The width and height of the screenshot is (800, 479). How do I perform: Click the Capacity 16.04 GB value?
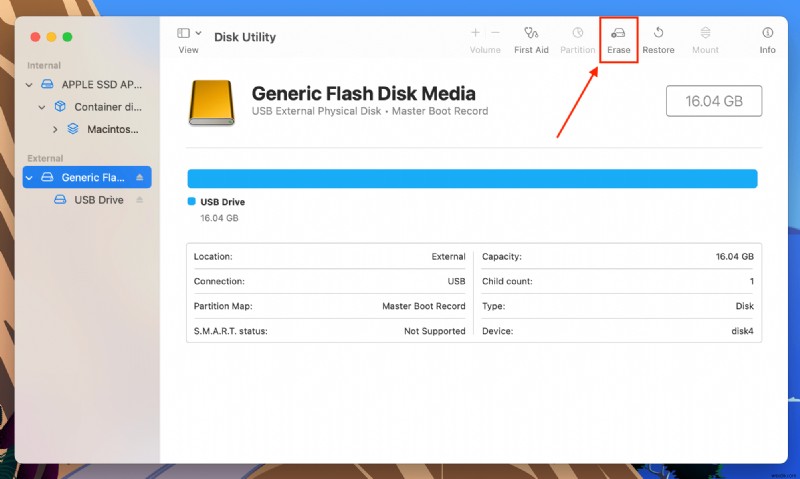click(735, 257)
